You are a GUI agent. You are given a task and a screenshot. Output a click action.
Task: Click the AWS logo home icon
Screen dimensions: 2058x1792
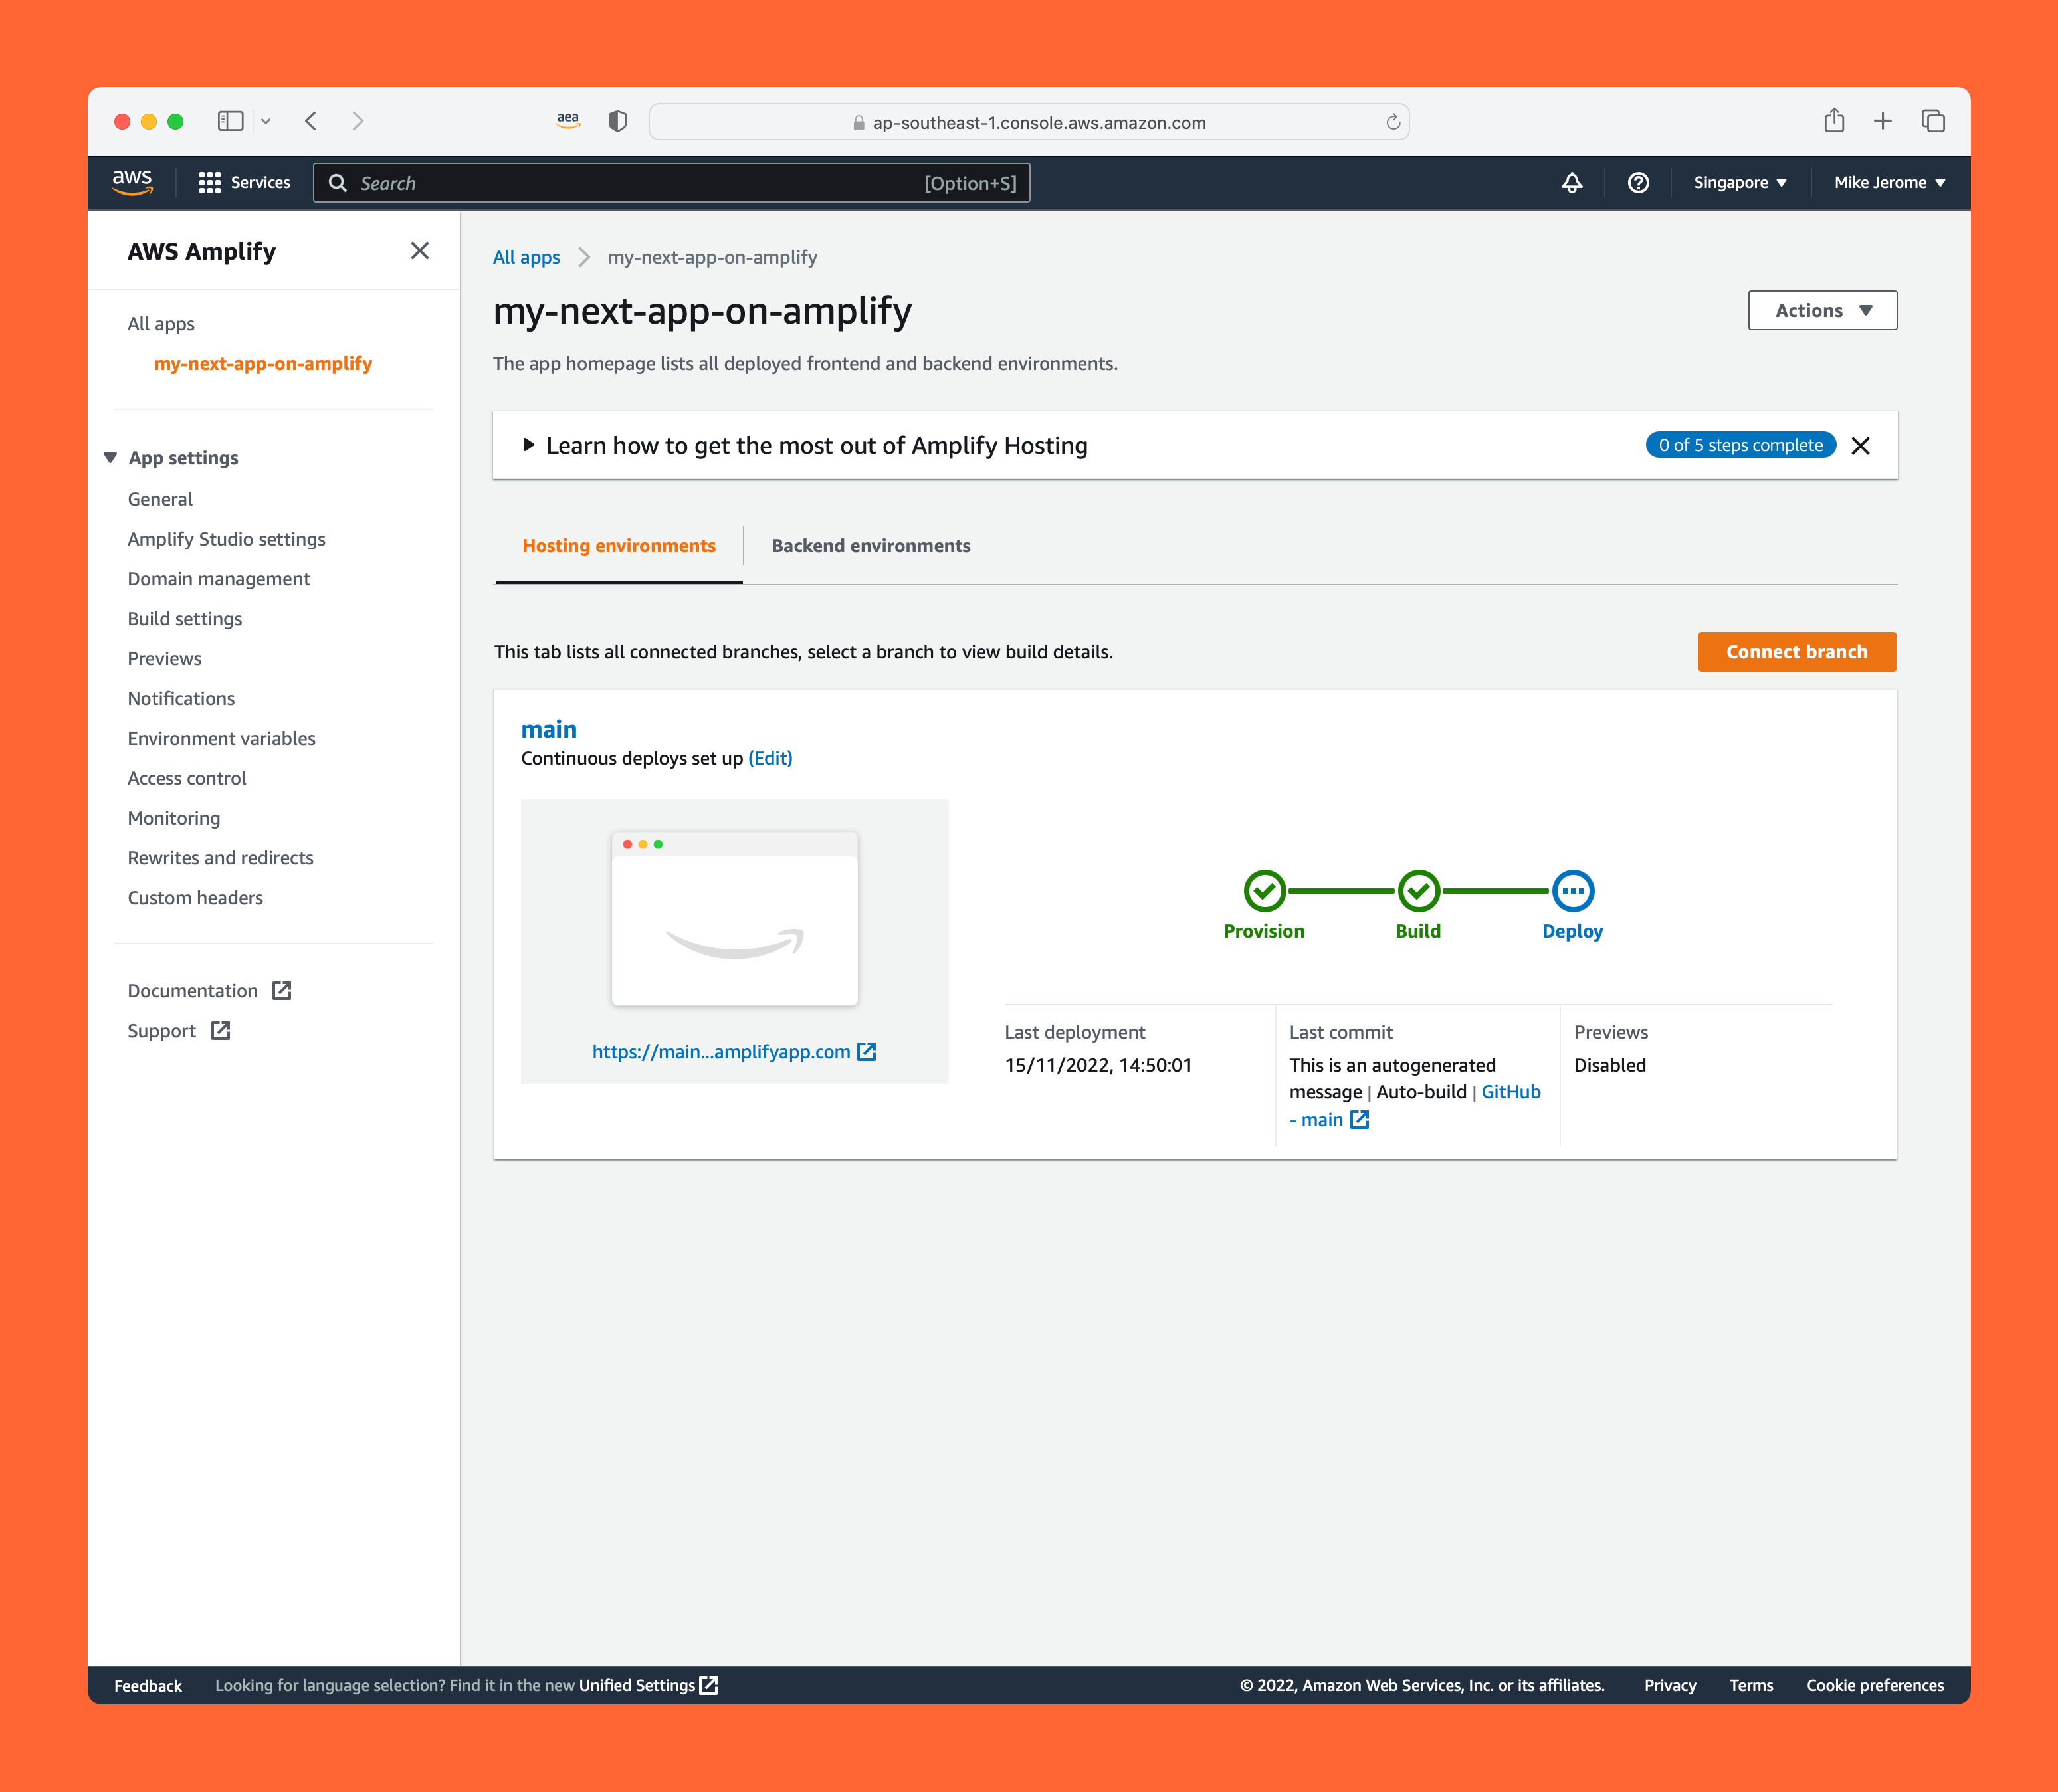(x=132, y=182)
